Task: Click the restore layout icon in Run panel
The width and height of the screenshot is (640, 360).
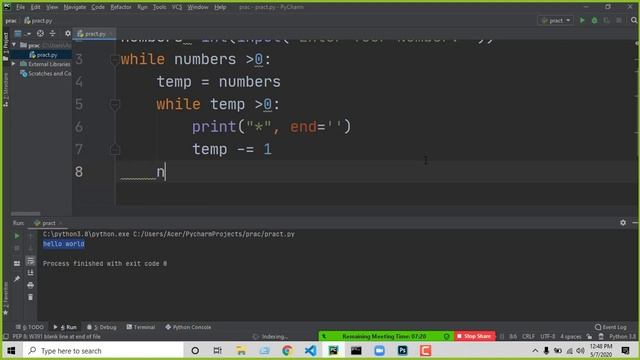Action: 17,264
